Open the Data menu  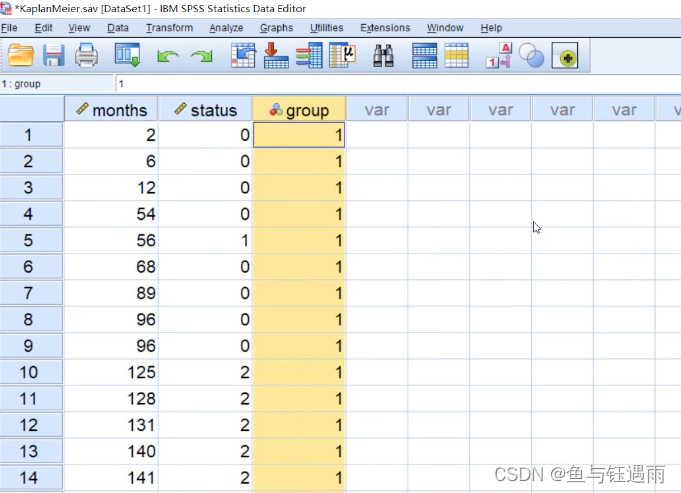point(118,28)
